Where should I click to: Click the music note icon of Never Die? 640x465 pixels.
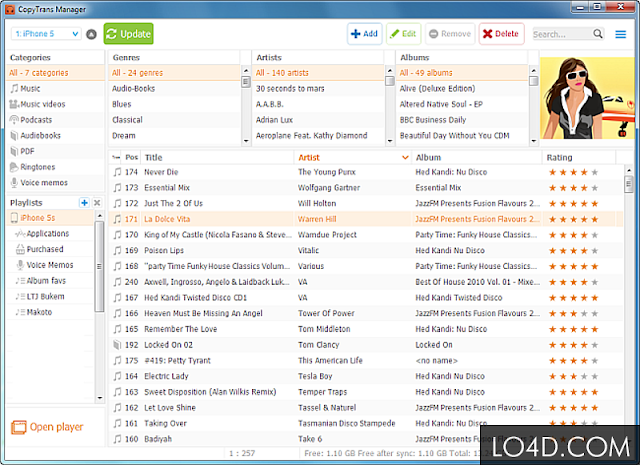[117, 172]
